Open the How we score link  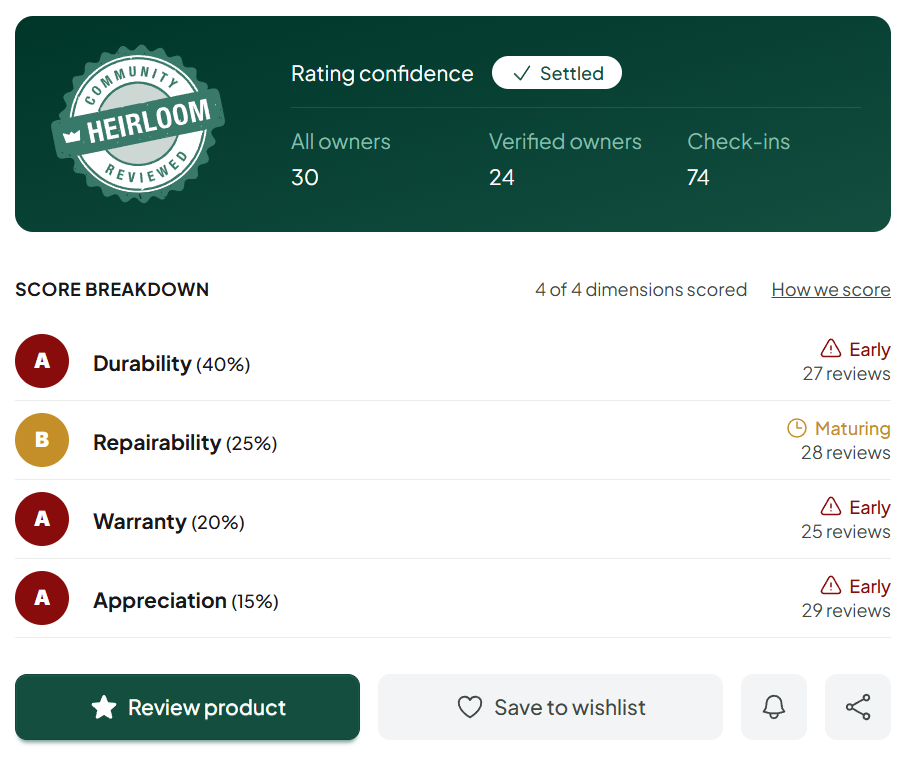pyautogui.click(x=831, y=289)
